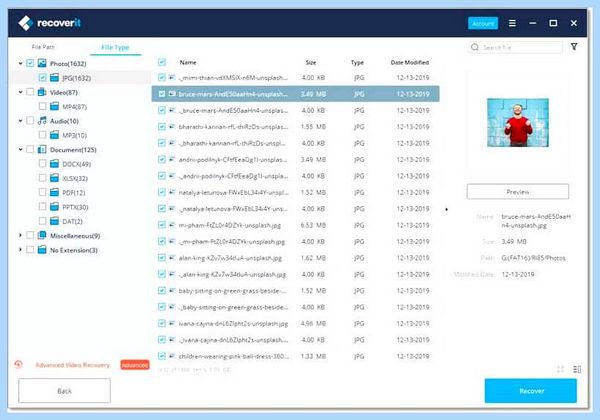Sort by the Name column header
Viewport: 600px width, 420px height.
pyautogui.click(x=188, y=62)
